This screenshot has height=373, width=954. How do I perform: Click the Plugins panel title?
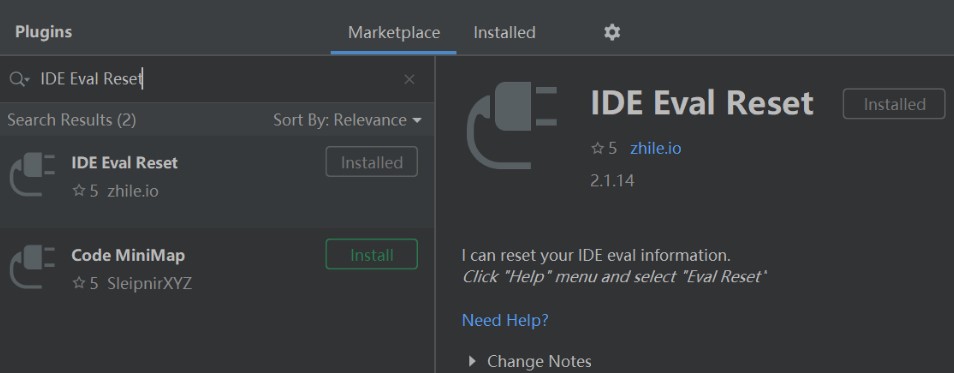[43, 32]
